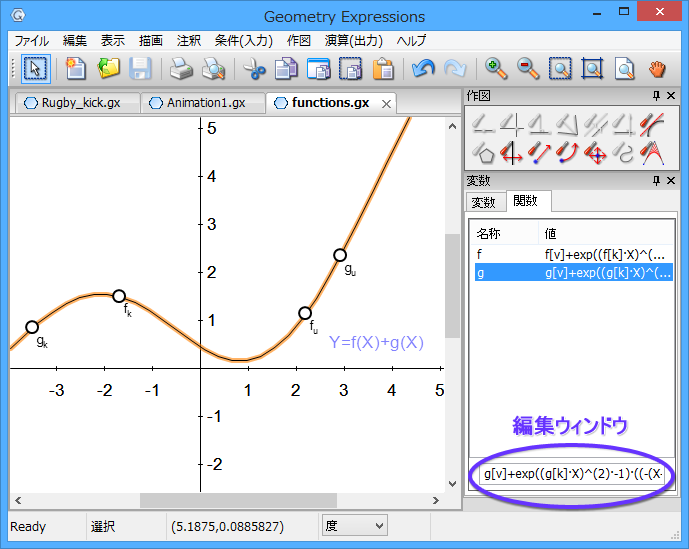Open a file from folder icon
Image resolution: width=689 pixels, height=549 pixels.
tap(108, 69)
